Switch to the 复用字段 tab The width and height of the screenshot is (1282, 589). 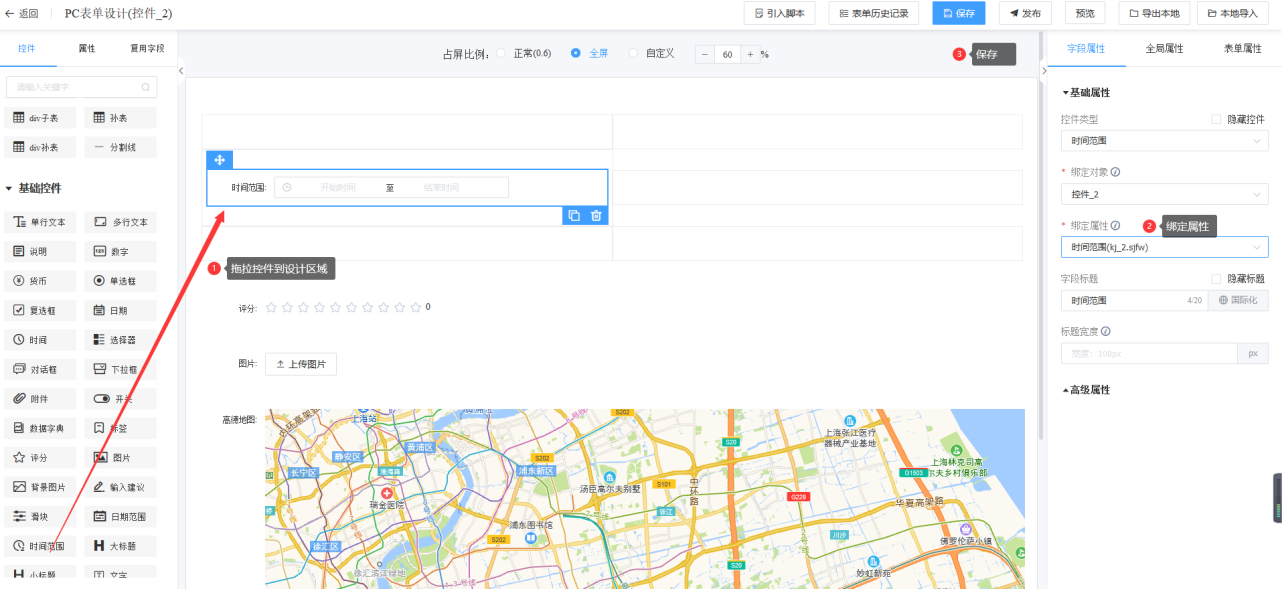click(x=147, y=48)
